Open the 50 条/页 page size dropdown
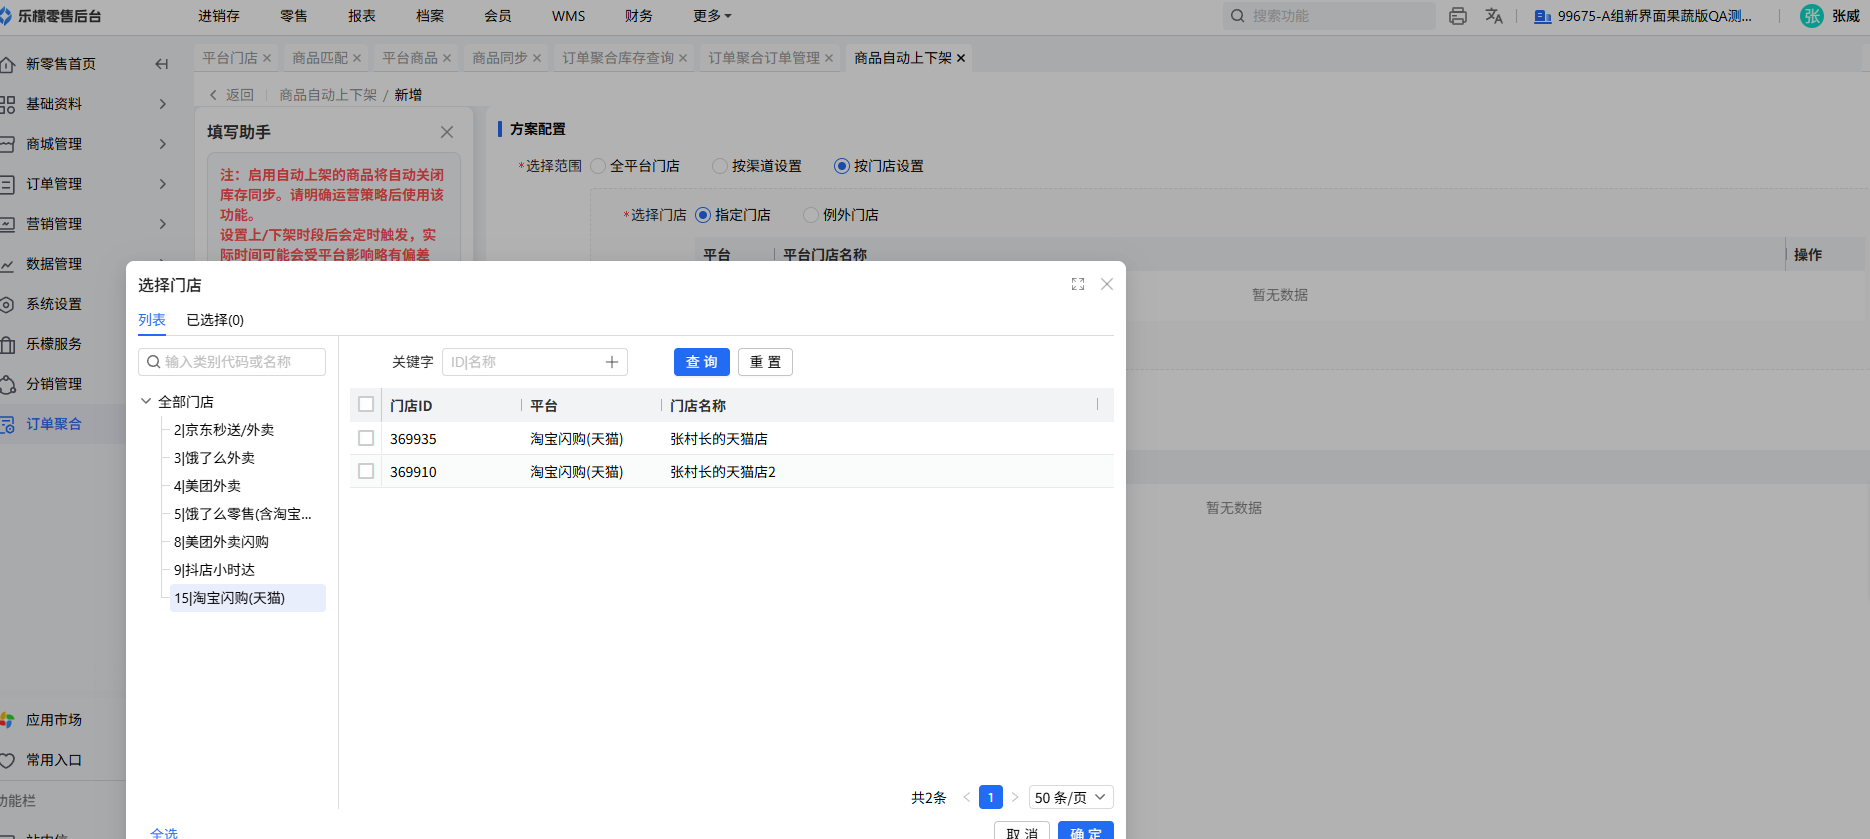 click(x=1070, y=797)
